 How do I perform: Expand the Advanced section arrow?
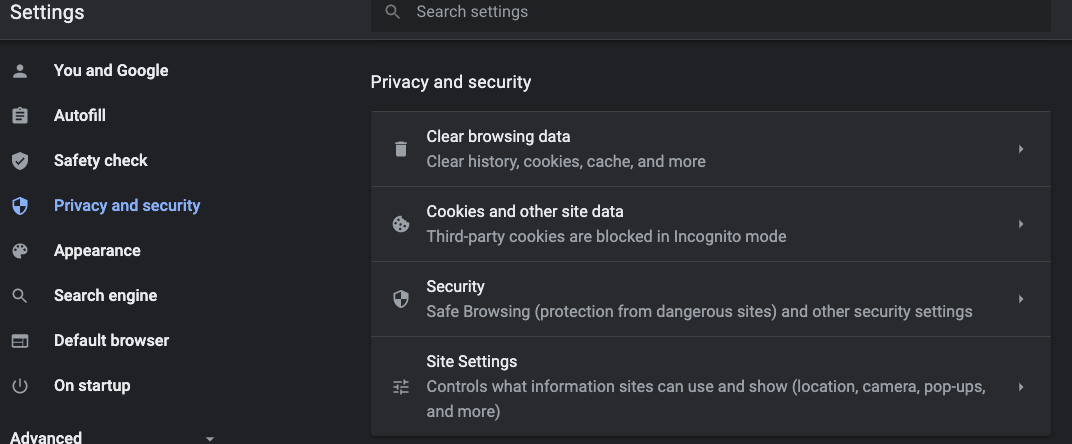click(x=209, y=438)
